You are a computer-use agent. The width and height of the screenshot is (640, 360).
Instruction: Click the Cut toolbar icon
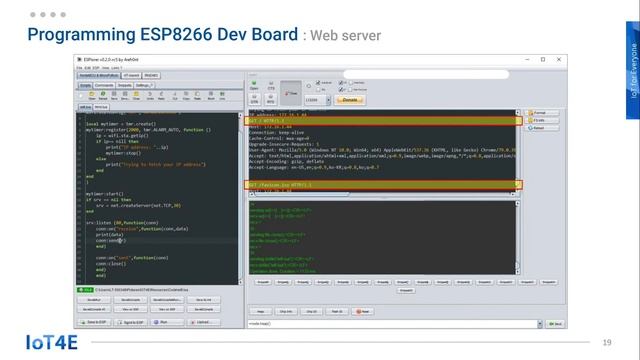175,96
